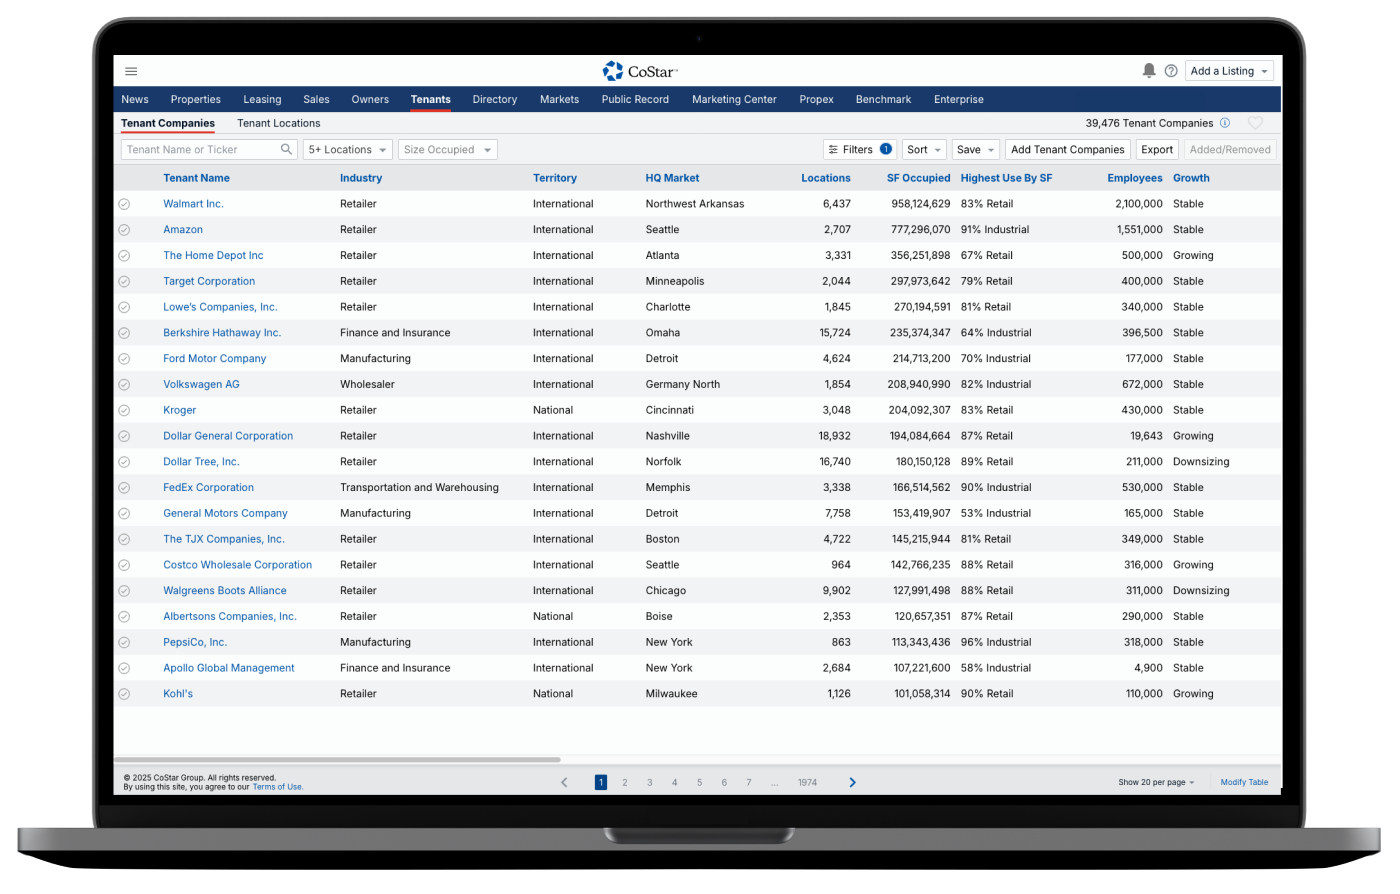The width and height of the screenshot is (1400, 894).
Task: Click the heart favorite icon
Action: pos(1255,123)
